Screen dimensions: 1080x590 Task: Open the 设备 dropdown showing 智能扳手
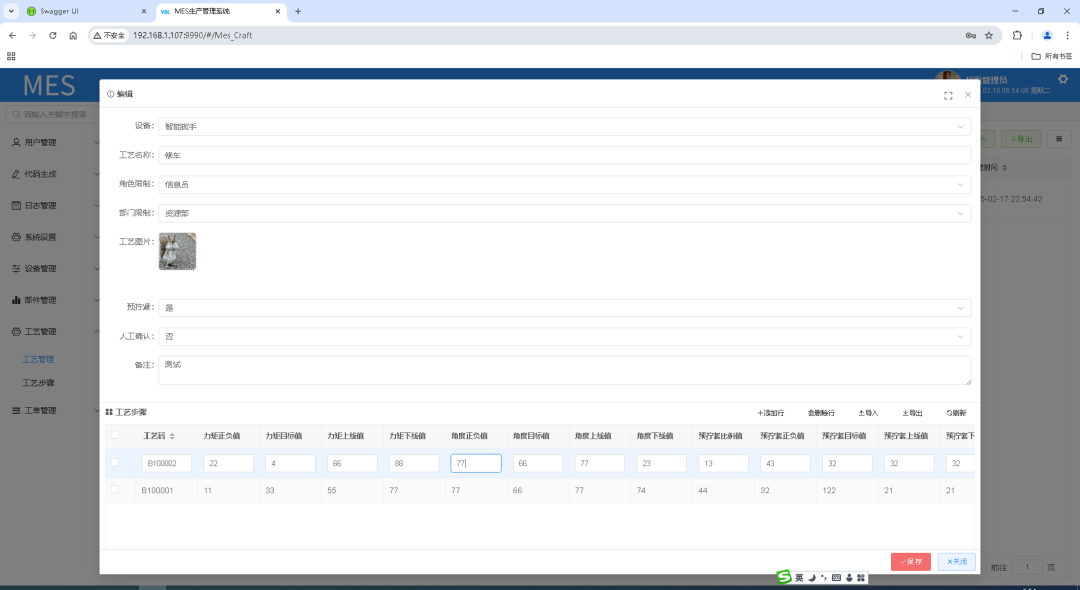click(x=564, y=127)
